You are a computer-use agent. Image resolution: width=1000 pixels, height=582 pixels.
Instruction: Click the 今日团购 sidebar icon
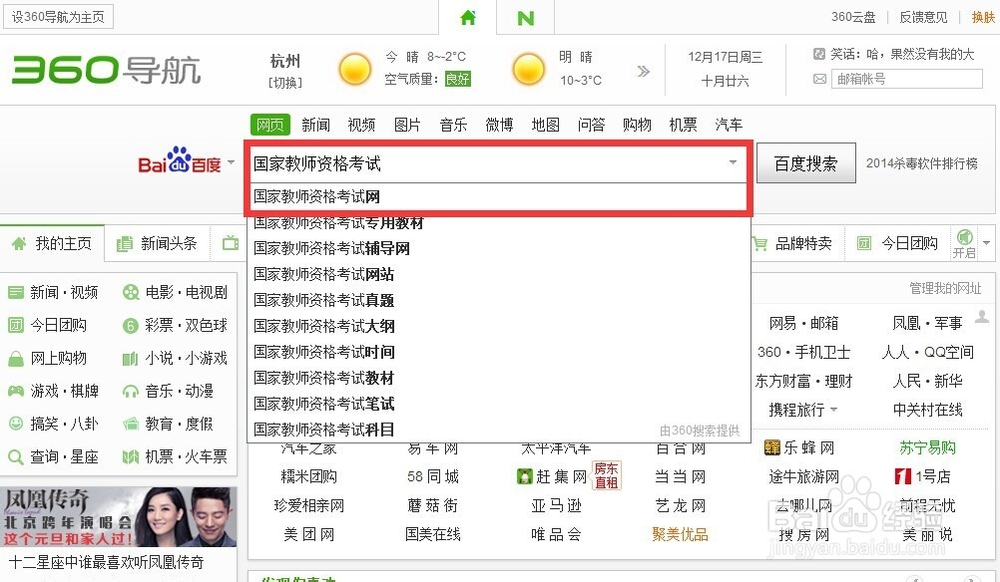[x=15, y=325]
